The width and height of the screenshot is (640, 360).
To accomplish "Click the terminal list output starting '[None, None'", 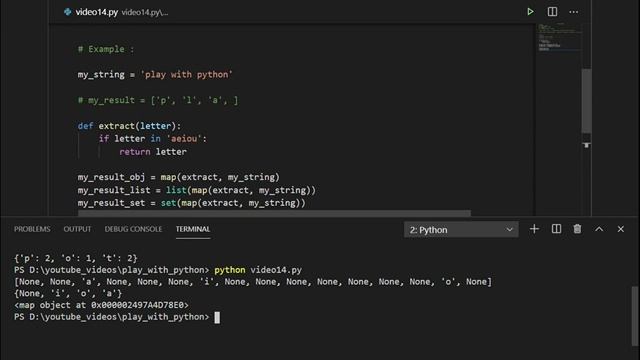I will 253,282.
